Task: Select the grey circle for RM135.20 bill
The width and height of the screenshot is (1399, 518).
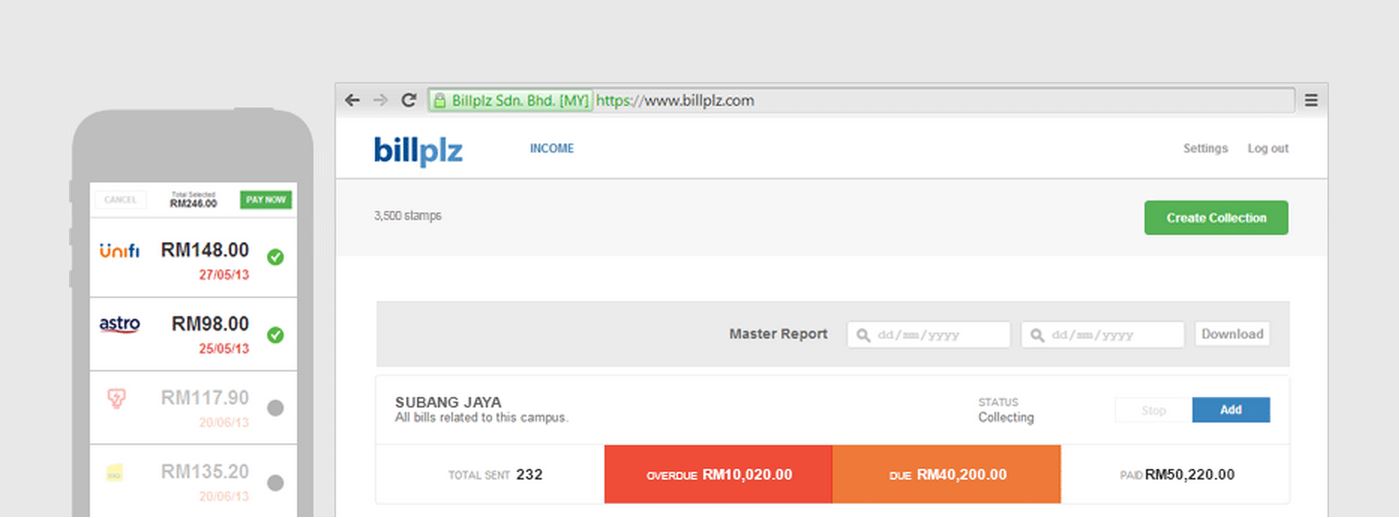Action: (276, 483)
